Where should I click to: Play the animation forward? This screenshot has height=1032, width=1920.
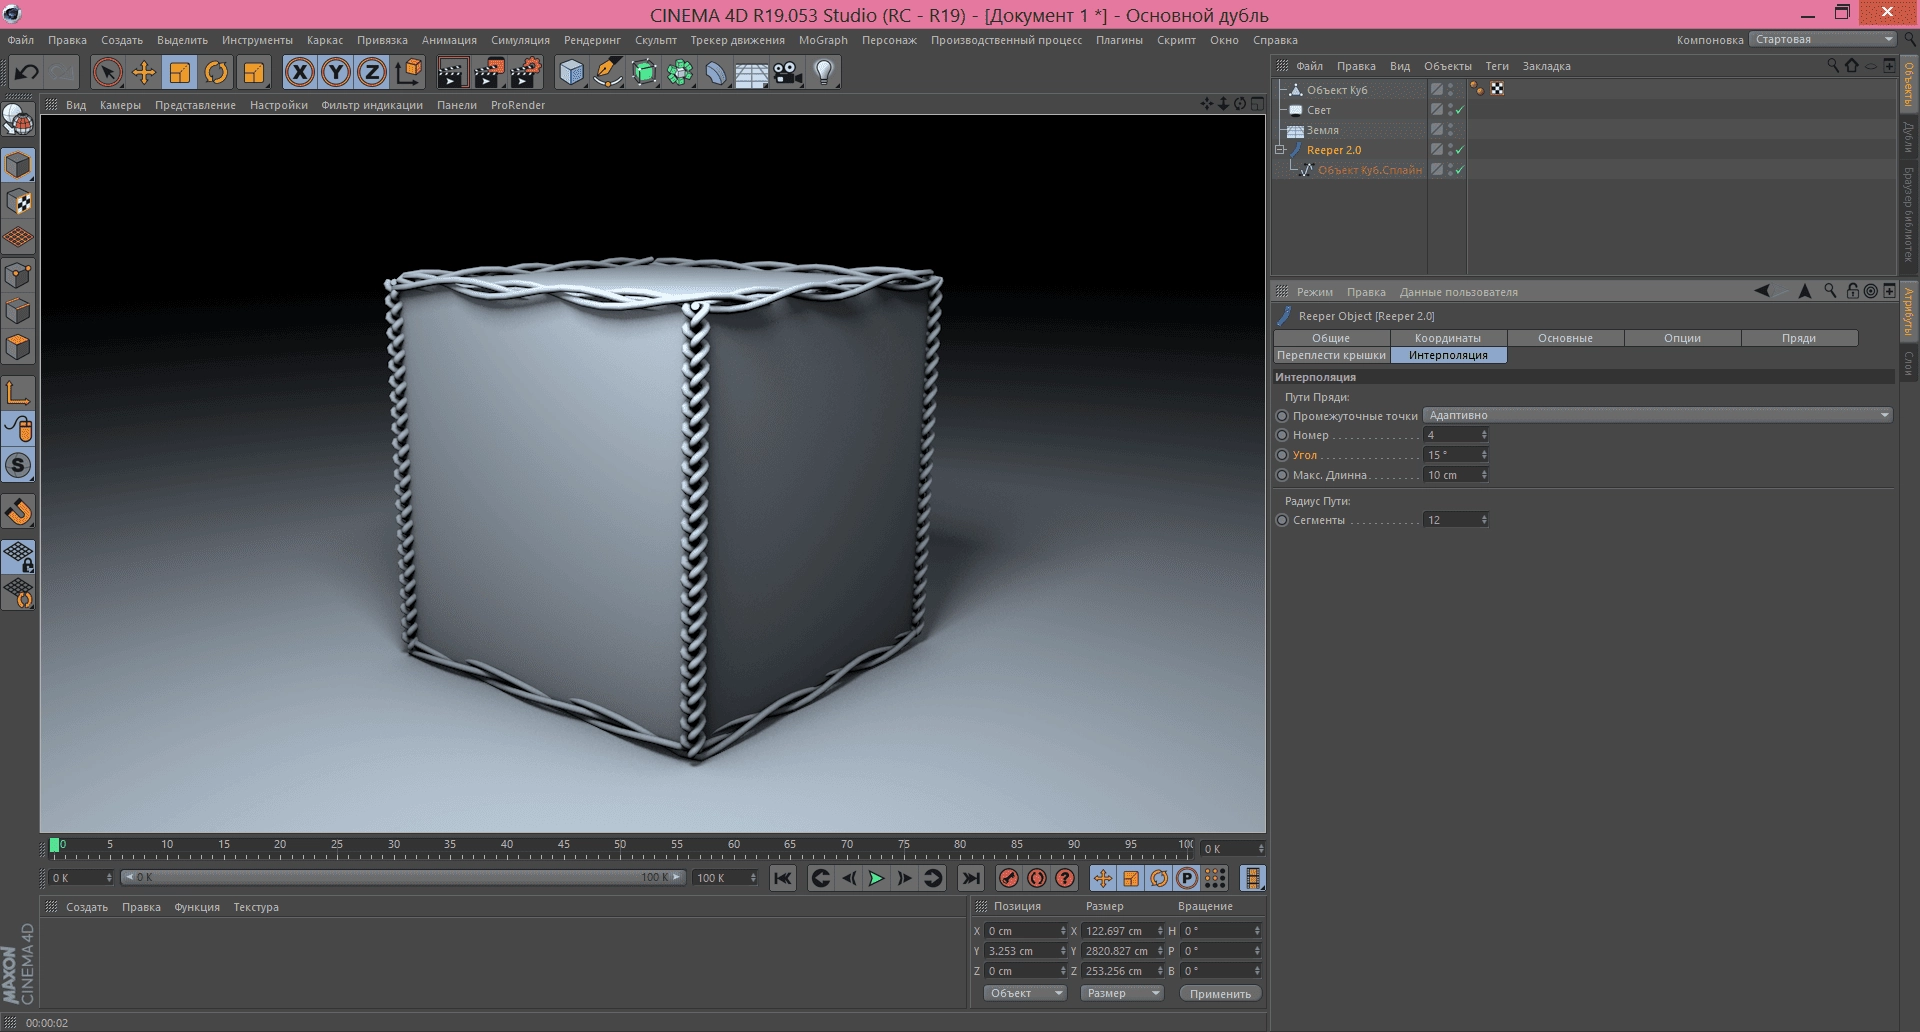(x=876, y=878)
